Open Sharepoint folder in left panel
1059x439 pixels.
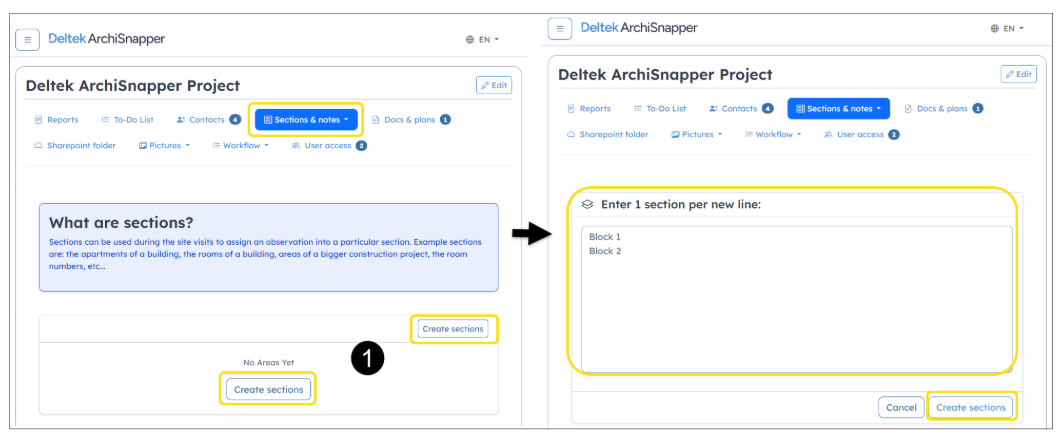point(75,145)
